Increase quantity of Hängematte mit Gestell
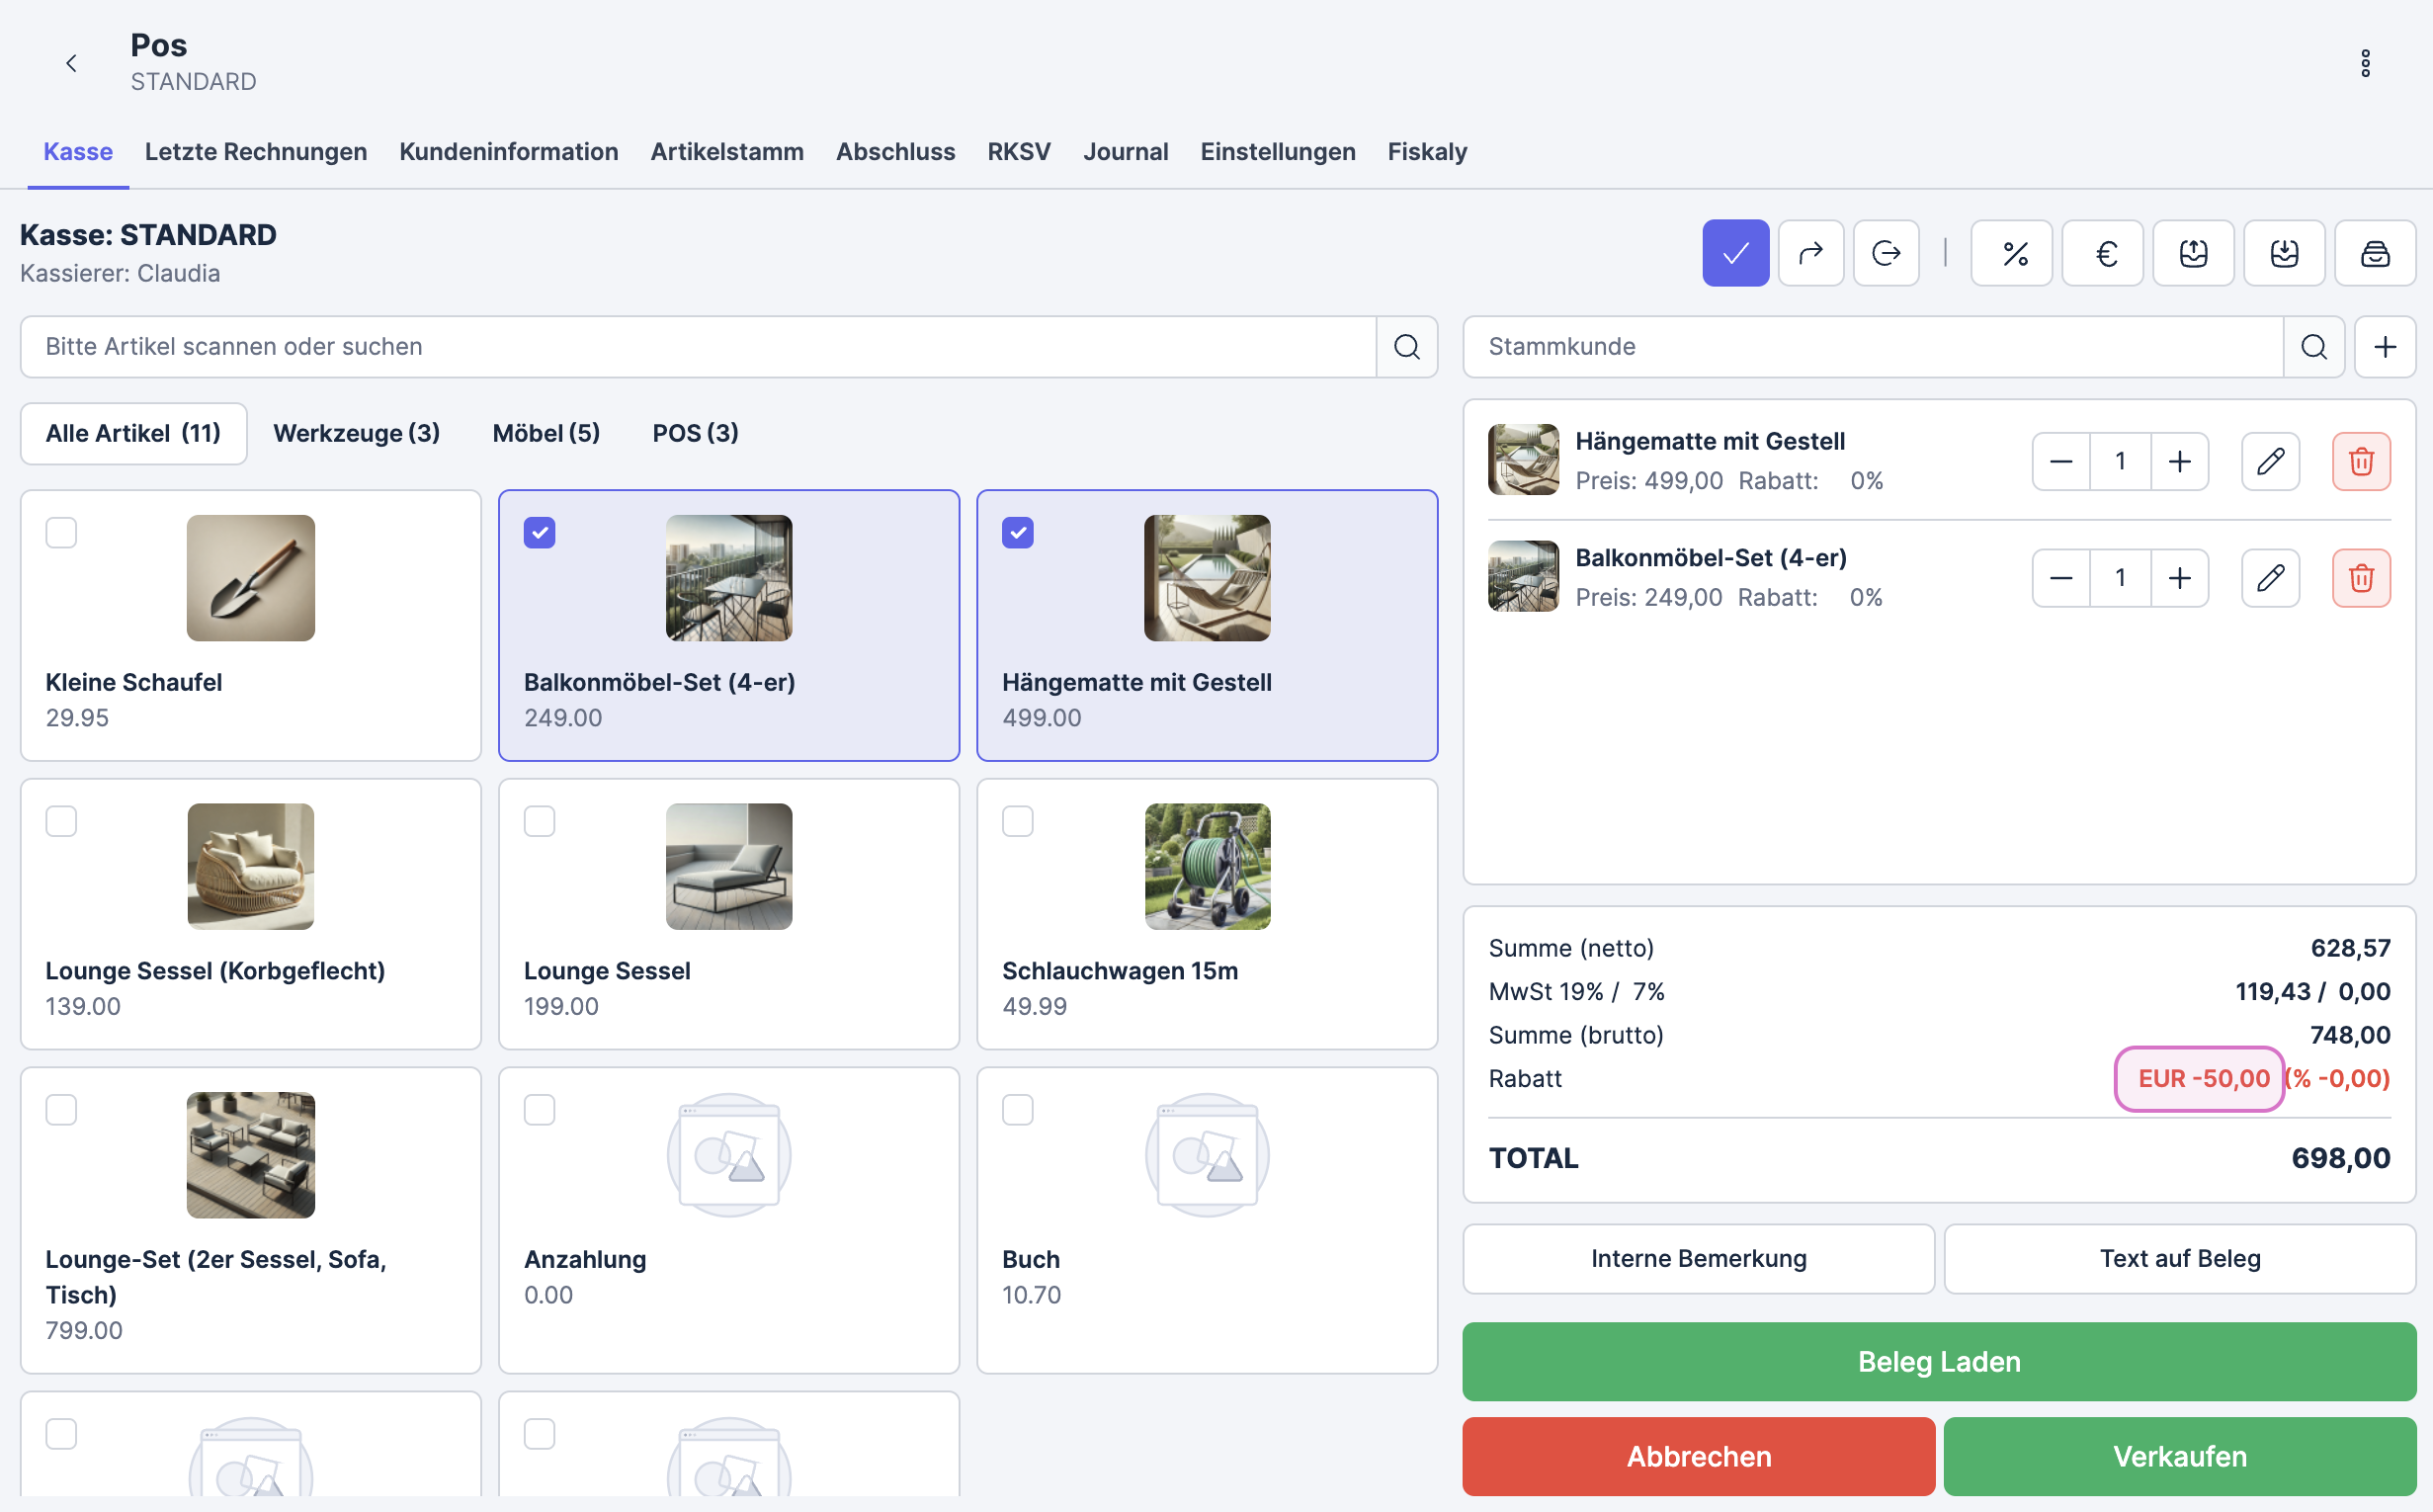 click(2179, 461)
